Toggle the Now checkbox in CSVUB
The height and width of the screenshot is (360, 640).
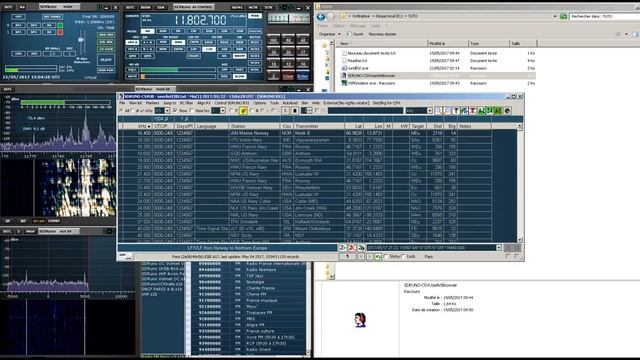pos(176,111)
